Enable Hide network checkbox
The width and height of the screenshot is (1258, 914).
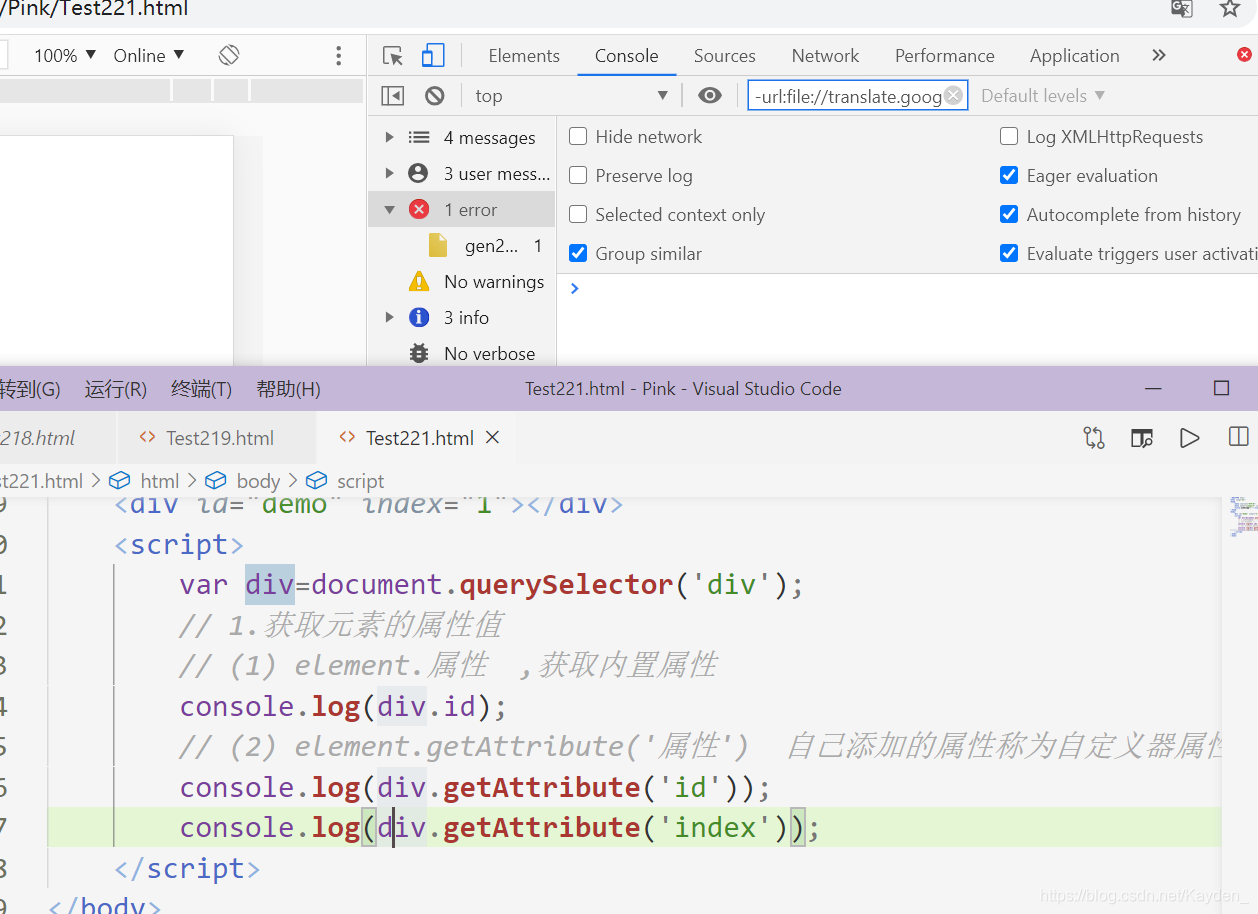coord(578,137)
